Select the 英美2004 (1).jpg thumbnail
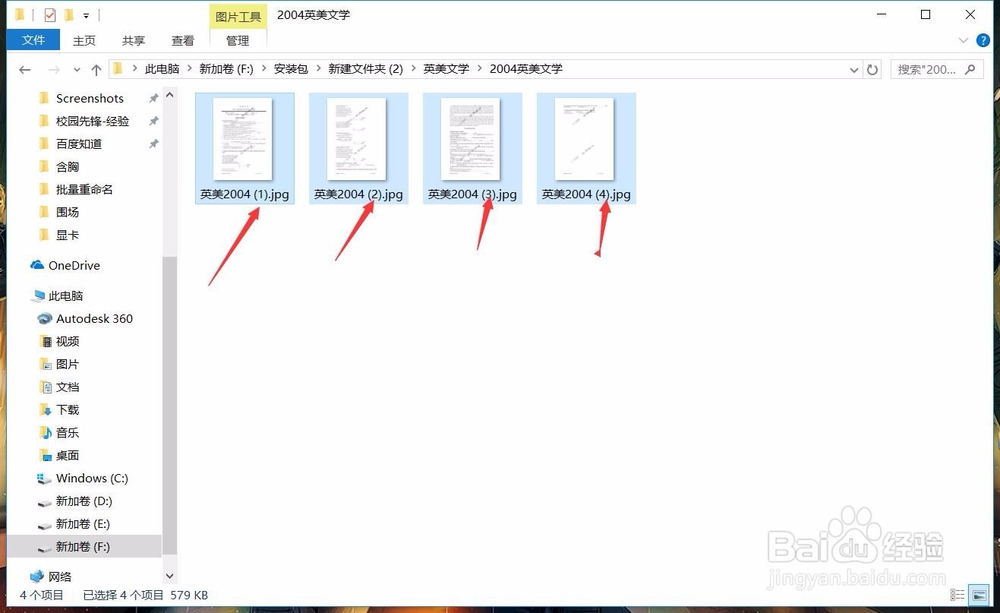 point(244,140)
